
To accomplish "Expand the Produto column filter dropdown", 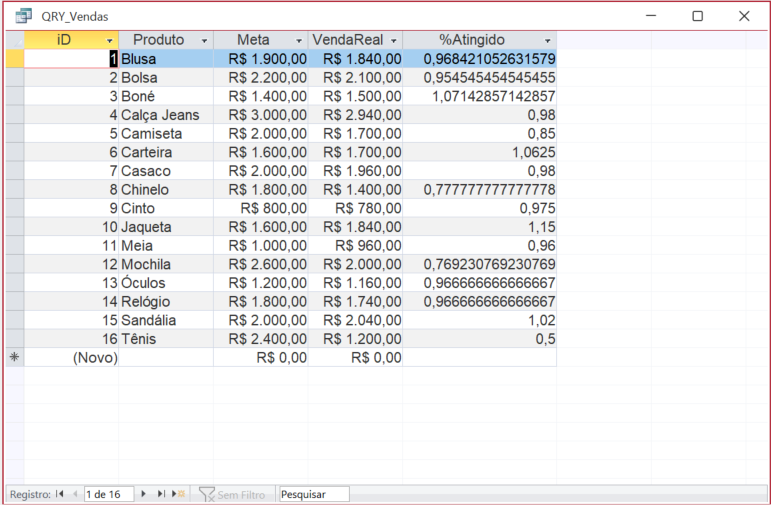I will coord(204,40).
